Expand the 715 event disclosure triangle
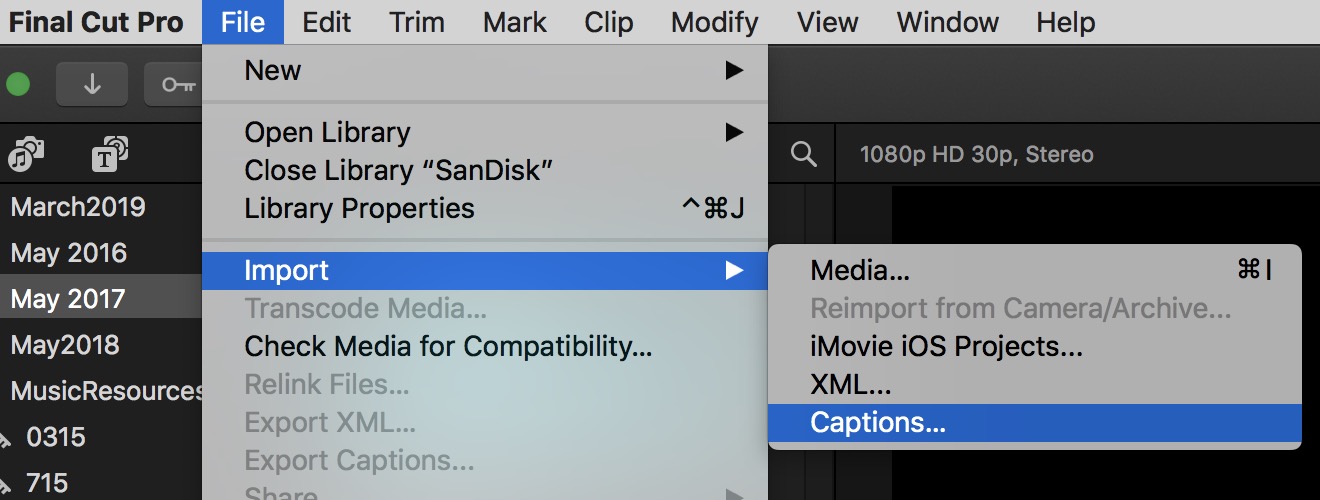This screenshot has height=500, width=1320. 6,484
